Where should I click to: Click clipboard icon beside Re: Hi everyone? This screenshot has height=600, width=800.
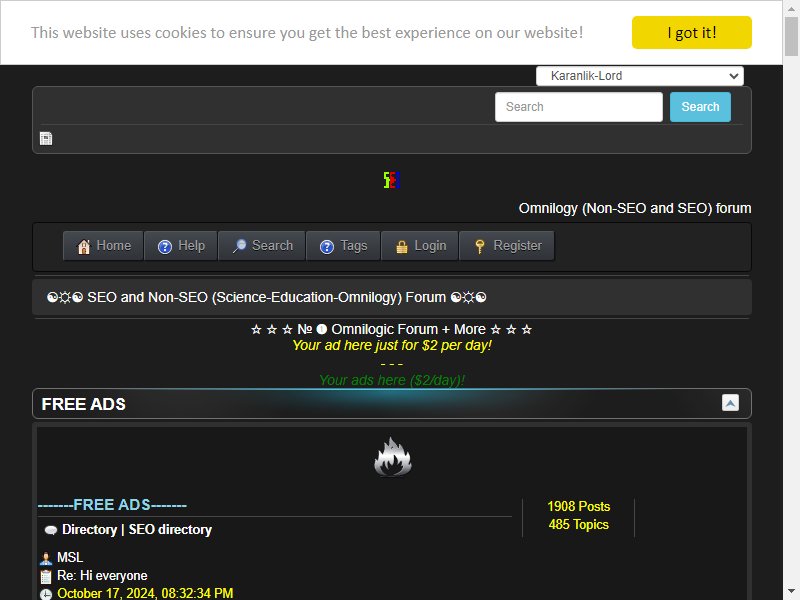click(x=46, y=577)
